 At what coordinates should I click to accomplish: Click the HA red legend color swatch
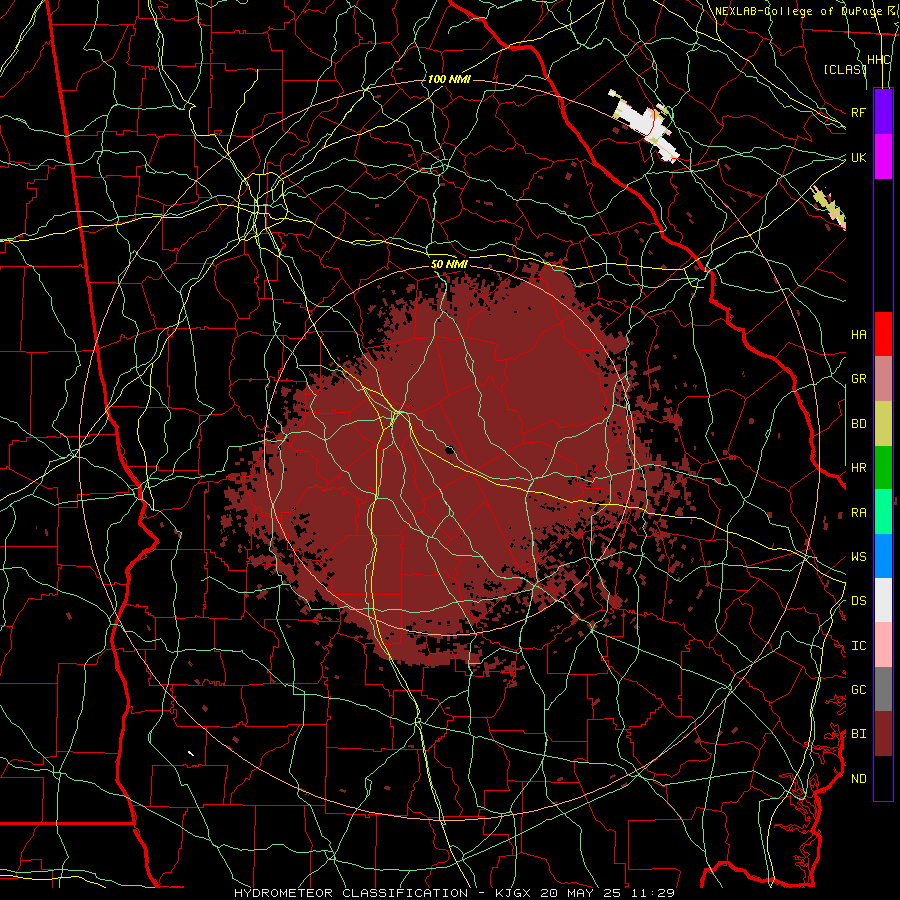(x=883, y=334)
